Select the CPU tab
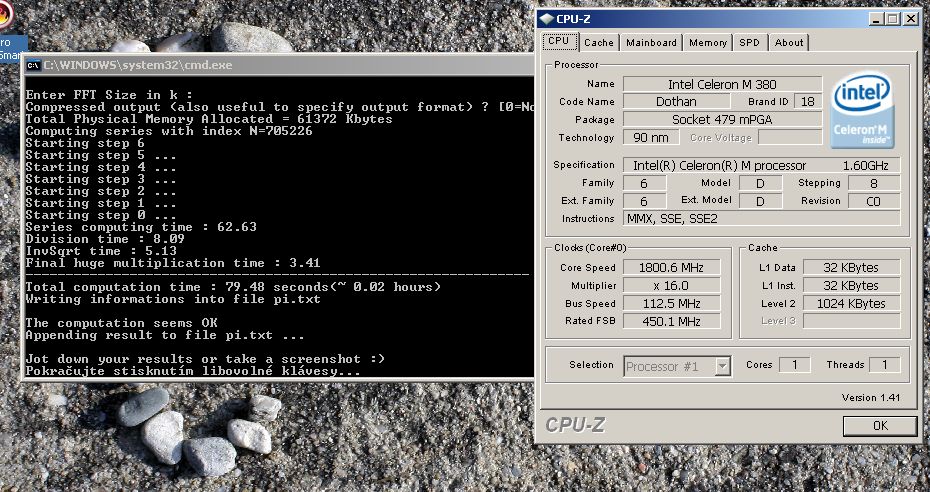This screenshot has height=492, width=930. 559,41
